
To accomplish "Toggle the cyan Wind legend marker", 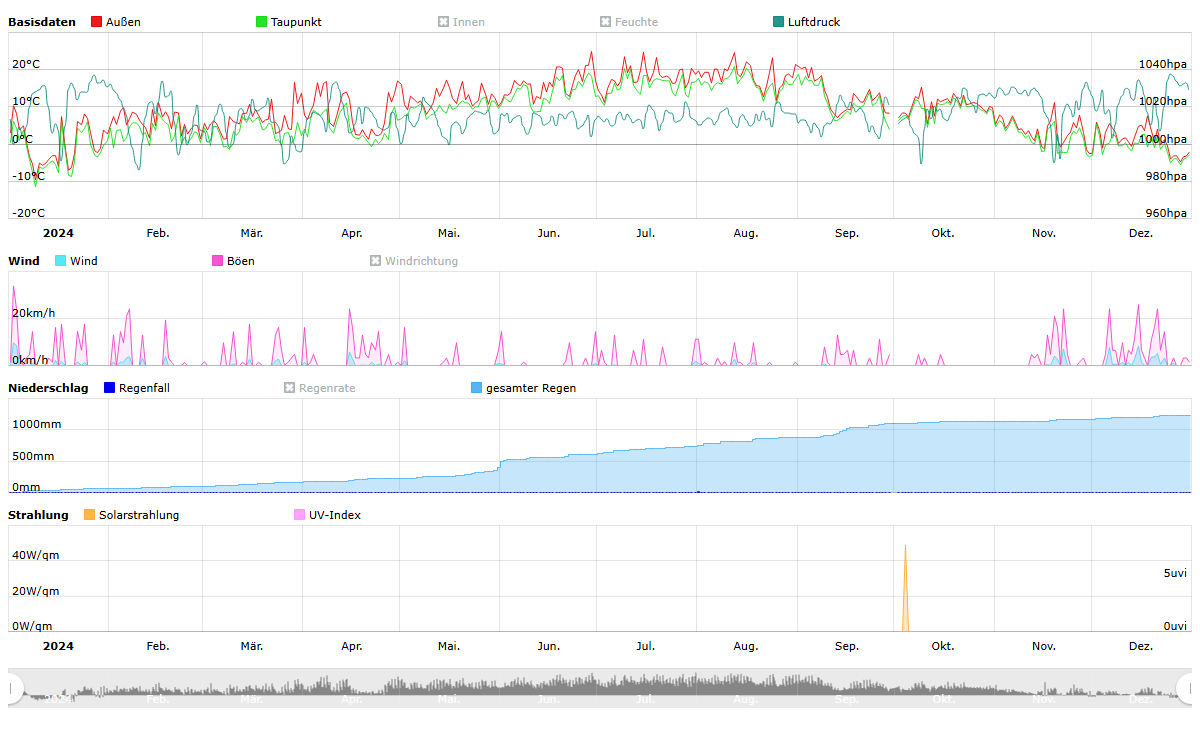I will [61, 261].
